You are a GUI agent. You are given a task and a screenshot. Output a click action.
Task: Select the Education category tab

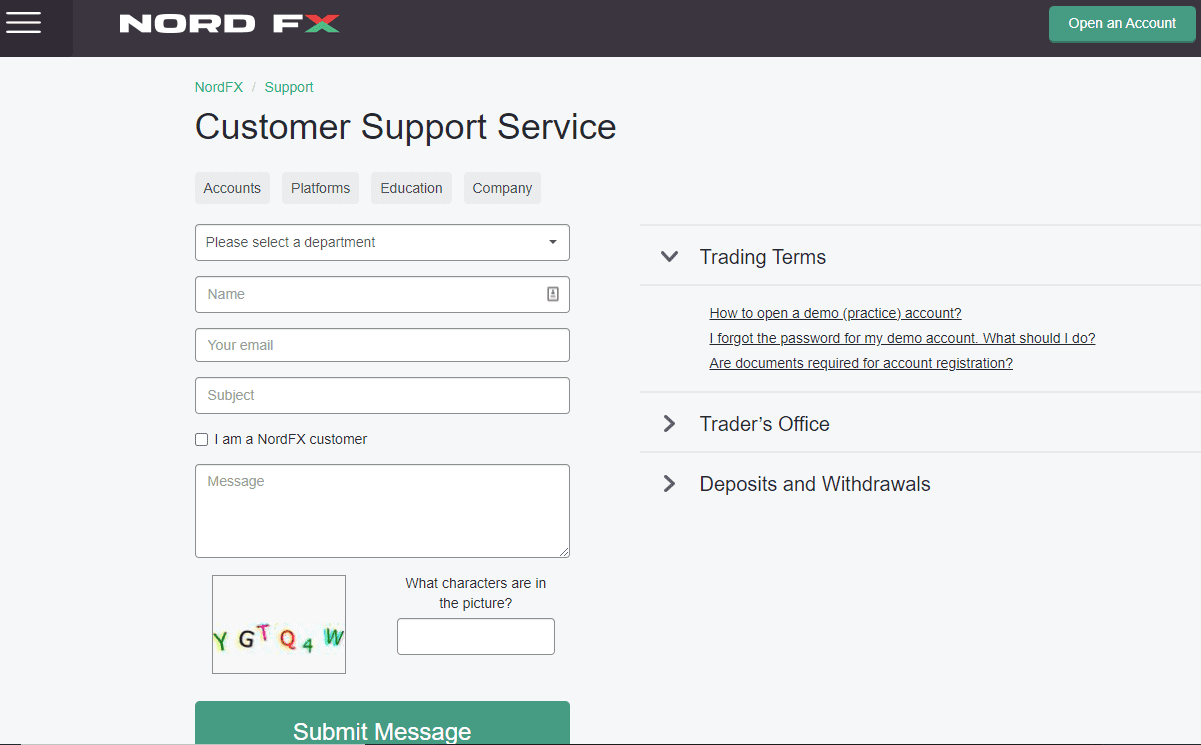click(411, 188)
